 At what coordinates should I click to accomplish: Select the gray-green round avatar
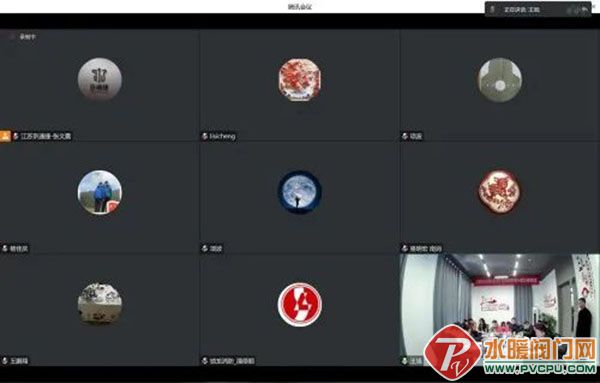500,80
